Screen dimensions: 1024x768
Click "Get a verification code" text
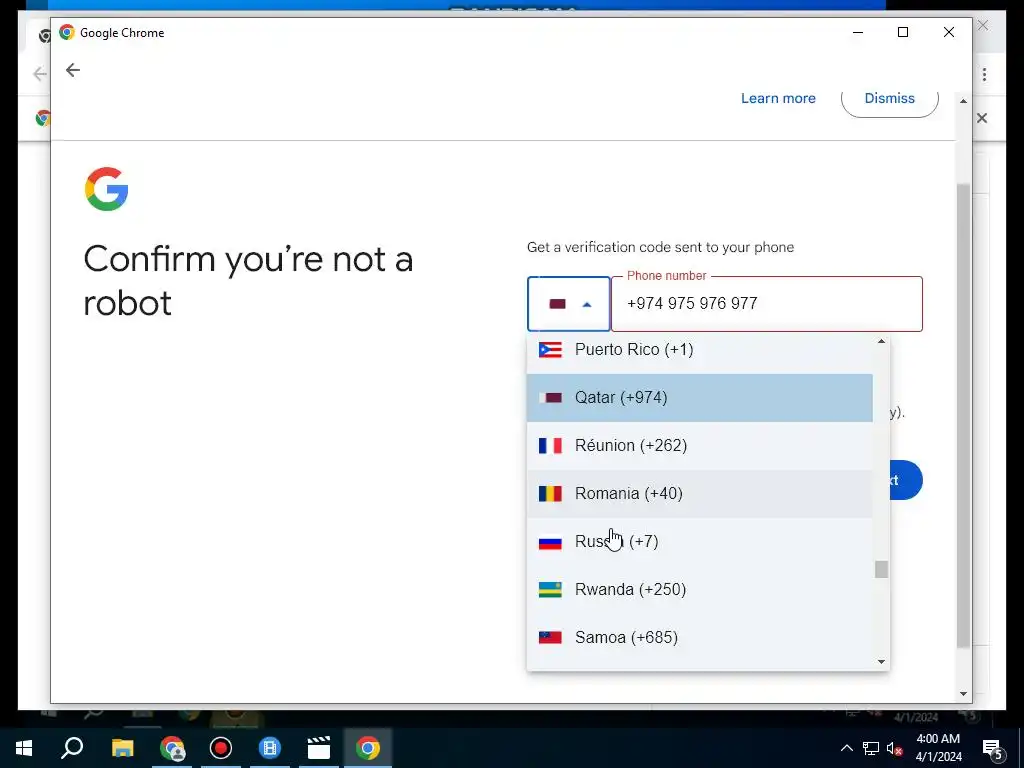660,248
